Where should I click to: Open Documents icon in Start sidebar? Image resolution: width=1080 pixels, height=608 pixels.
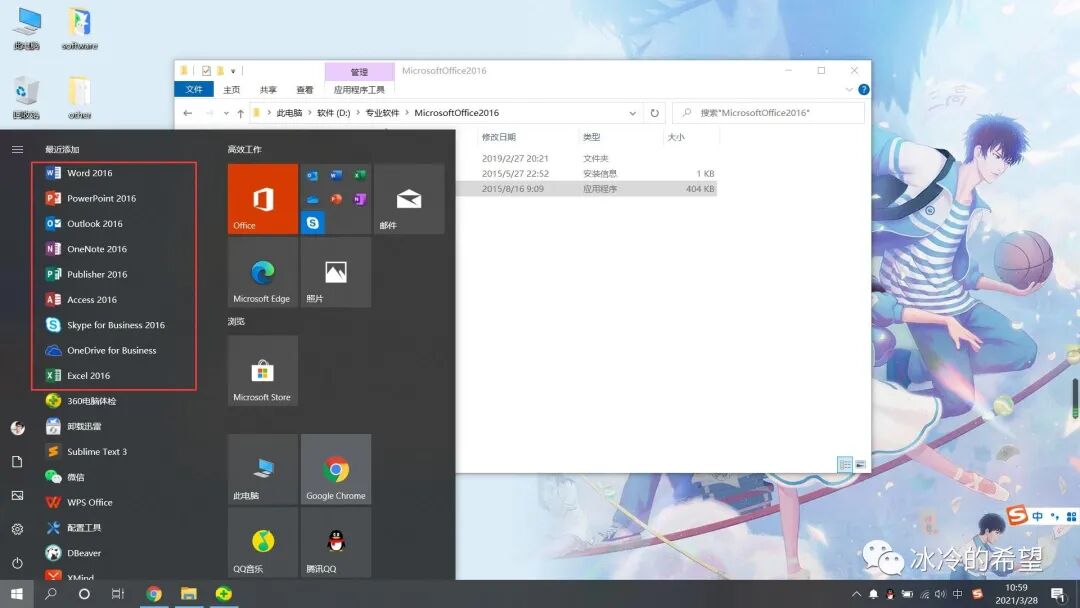tap(17, 461)
